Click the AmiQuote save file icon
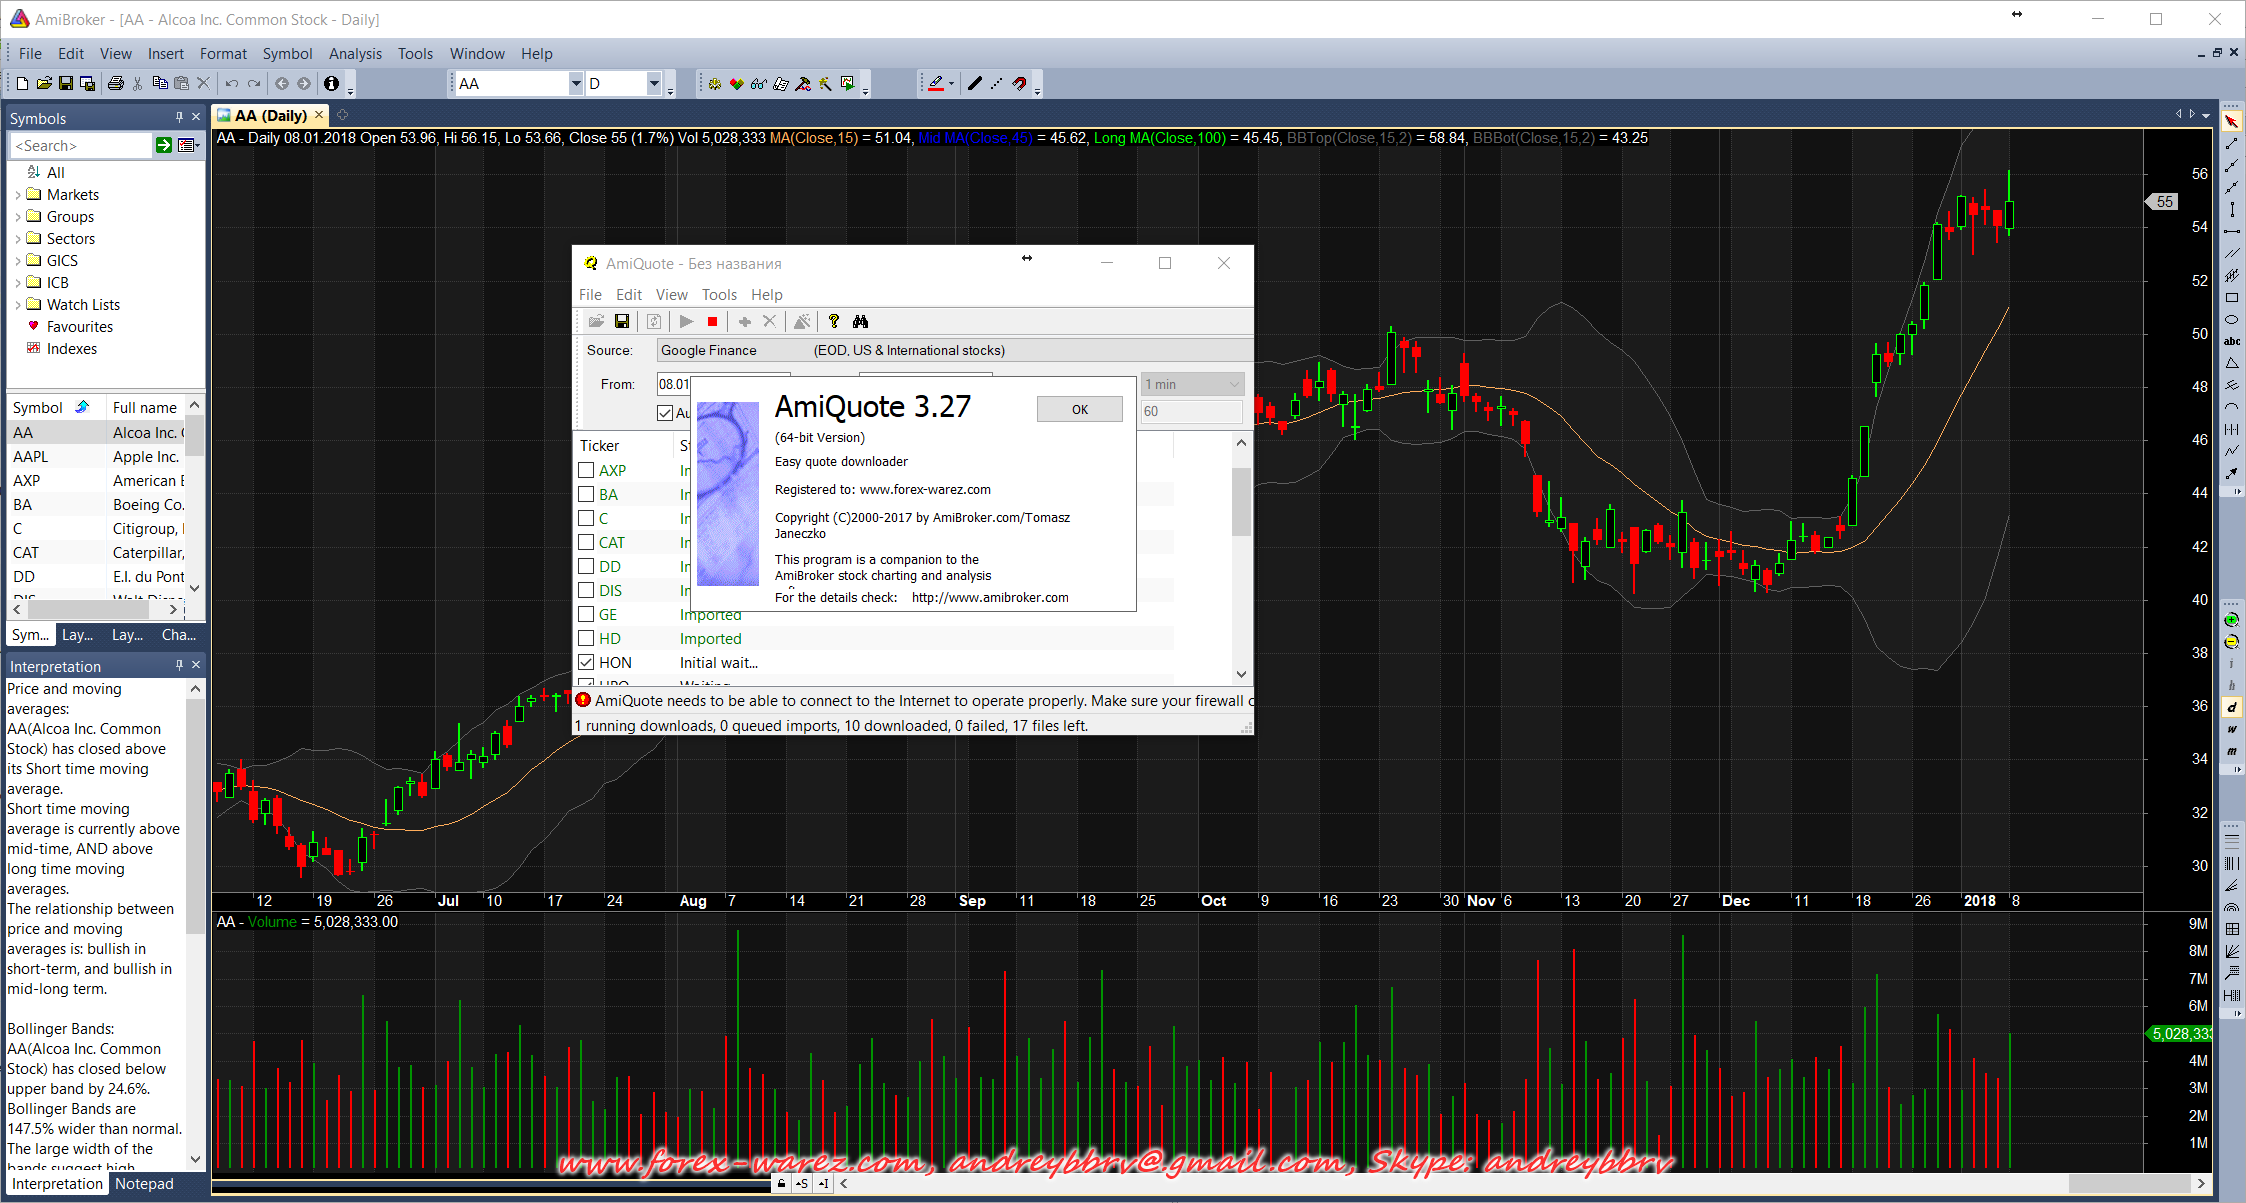The width and height of the screenshot is (2246, 1203). [x=622, y=321]
